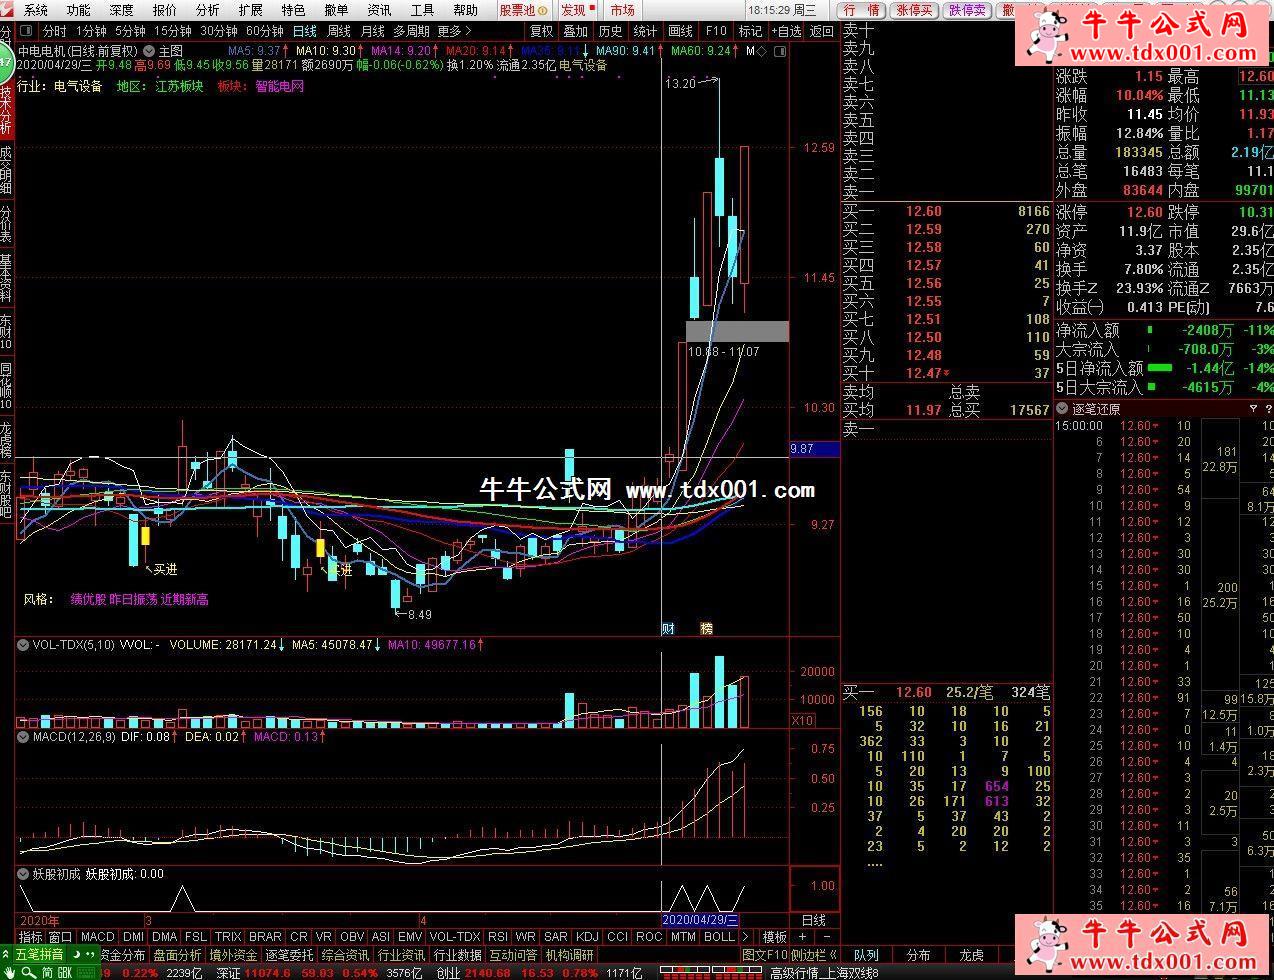Expand the VOL-TDX indicator dropdown arrow

pos(22,645)
